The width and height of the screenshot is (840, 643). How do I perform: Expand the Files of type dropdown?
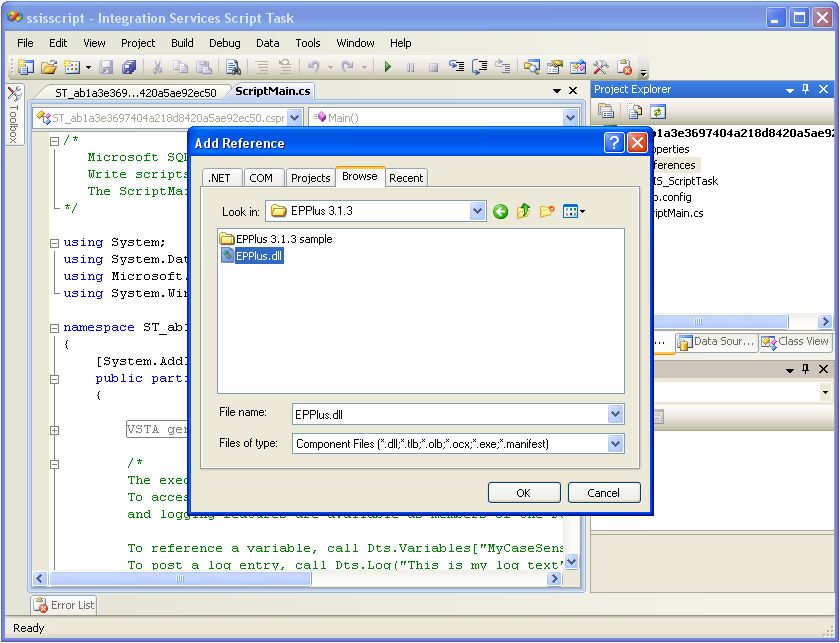coord(615,443)
